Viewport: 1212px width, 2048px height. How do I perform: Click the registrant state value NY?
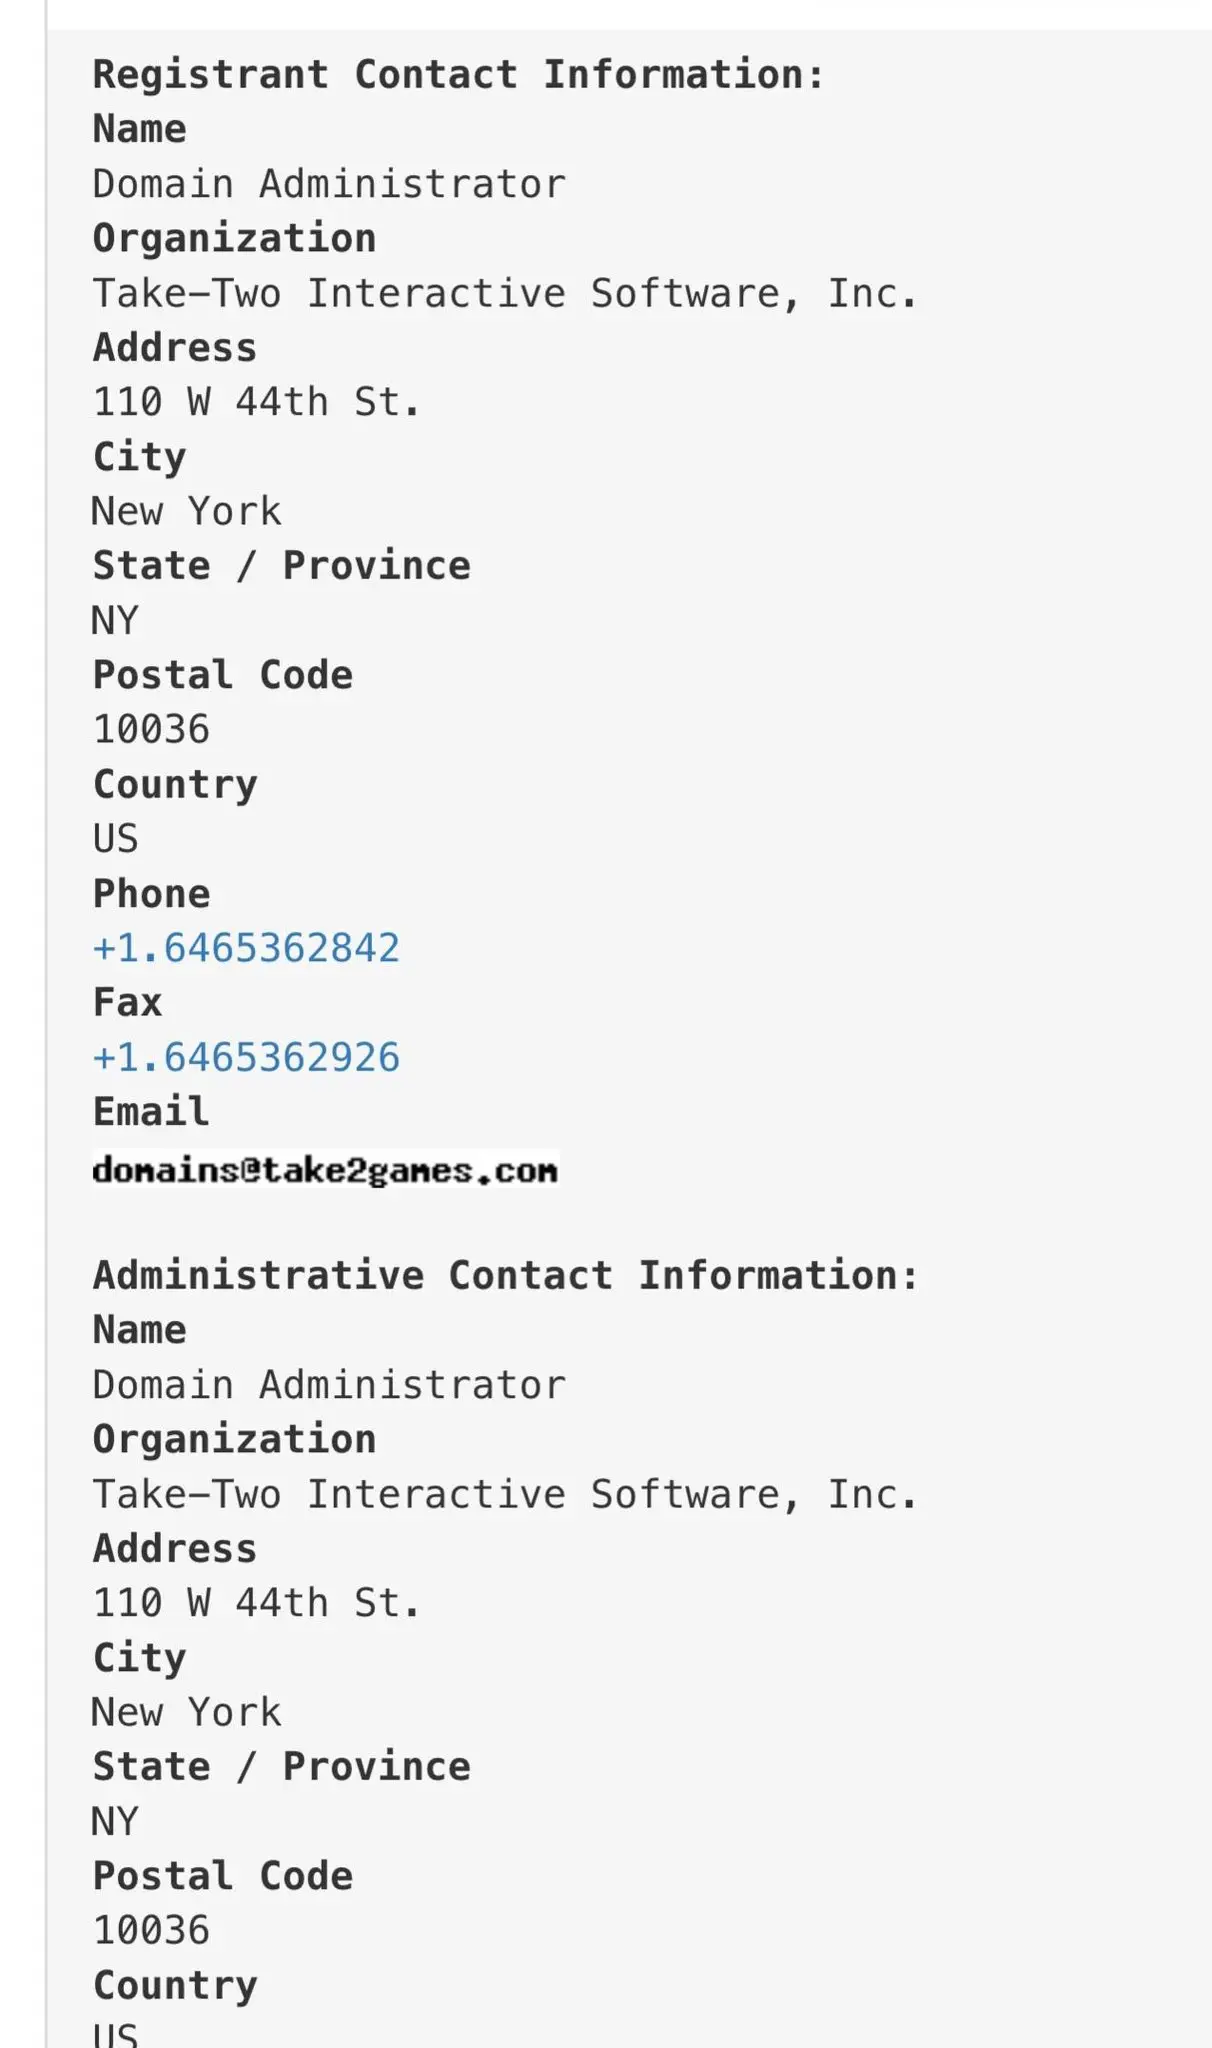pos(115,621)
